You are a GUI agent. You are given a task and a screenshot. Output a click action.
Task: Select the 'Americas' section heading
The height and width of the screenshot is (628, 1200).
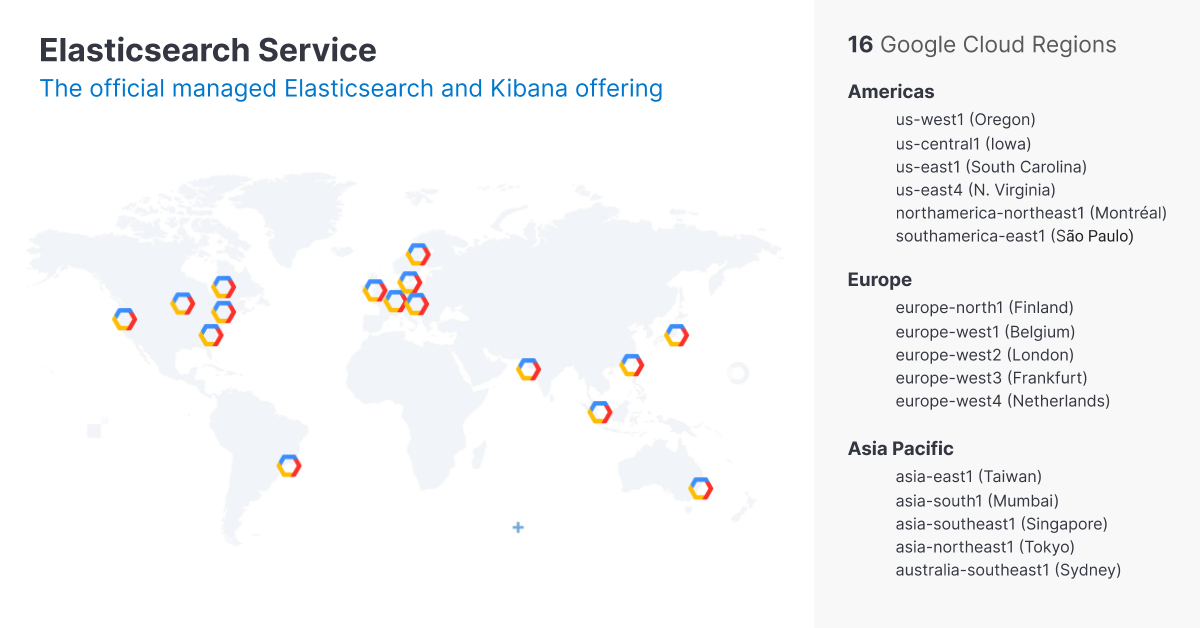pos(891,92)
